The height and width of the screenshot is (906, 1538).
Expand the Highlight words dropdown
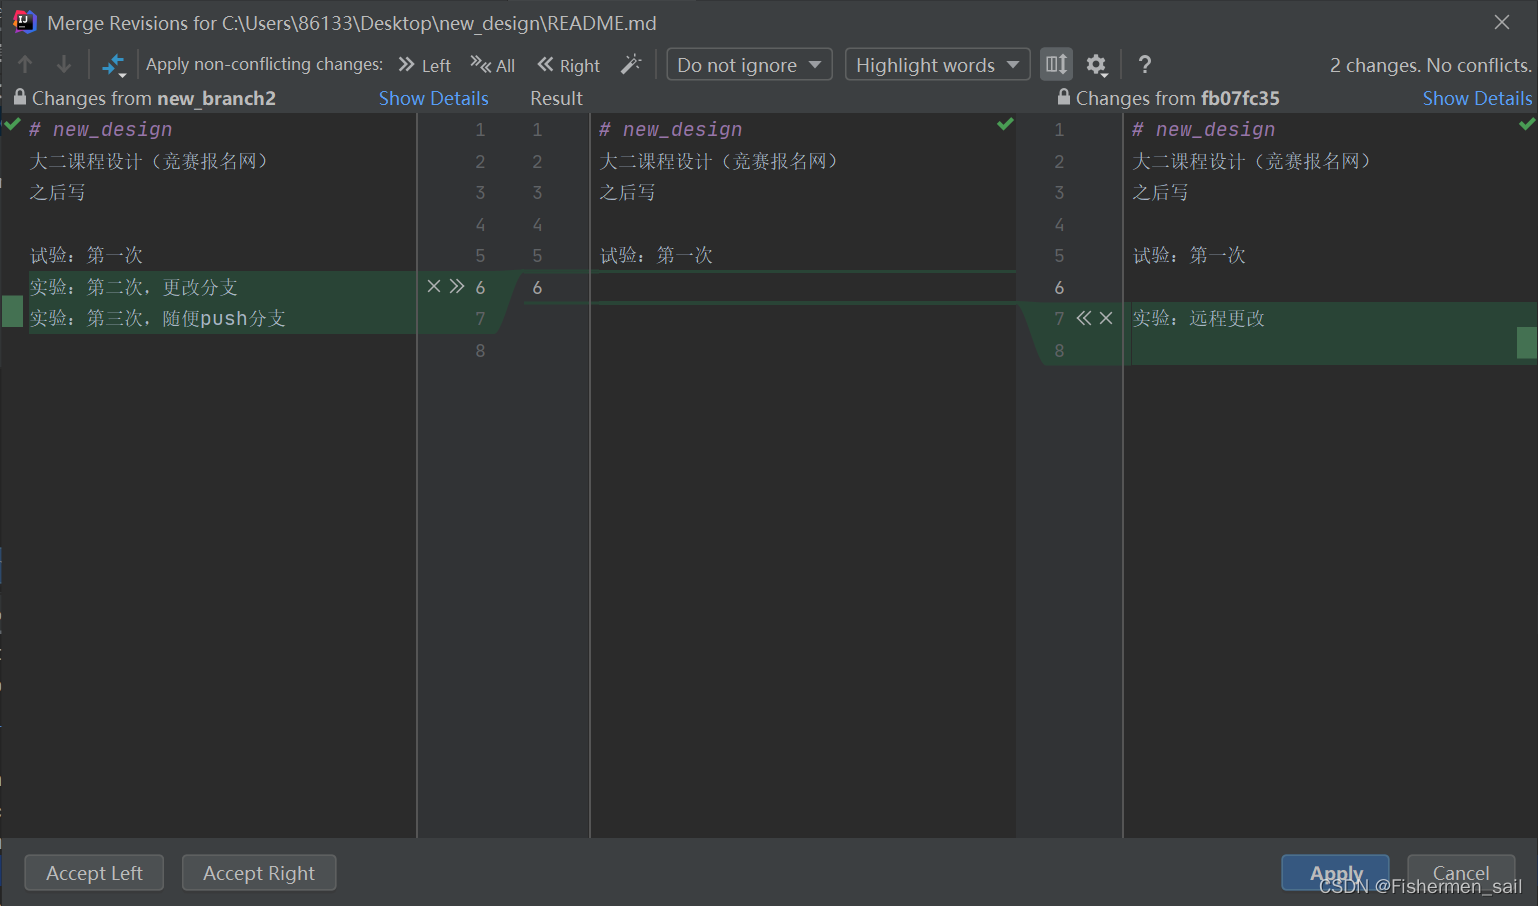click(x=937, y=65)
